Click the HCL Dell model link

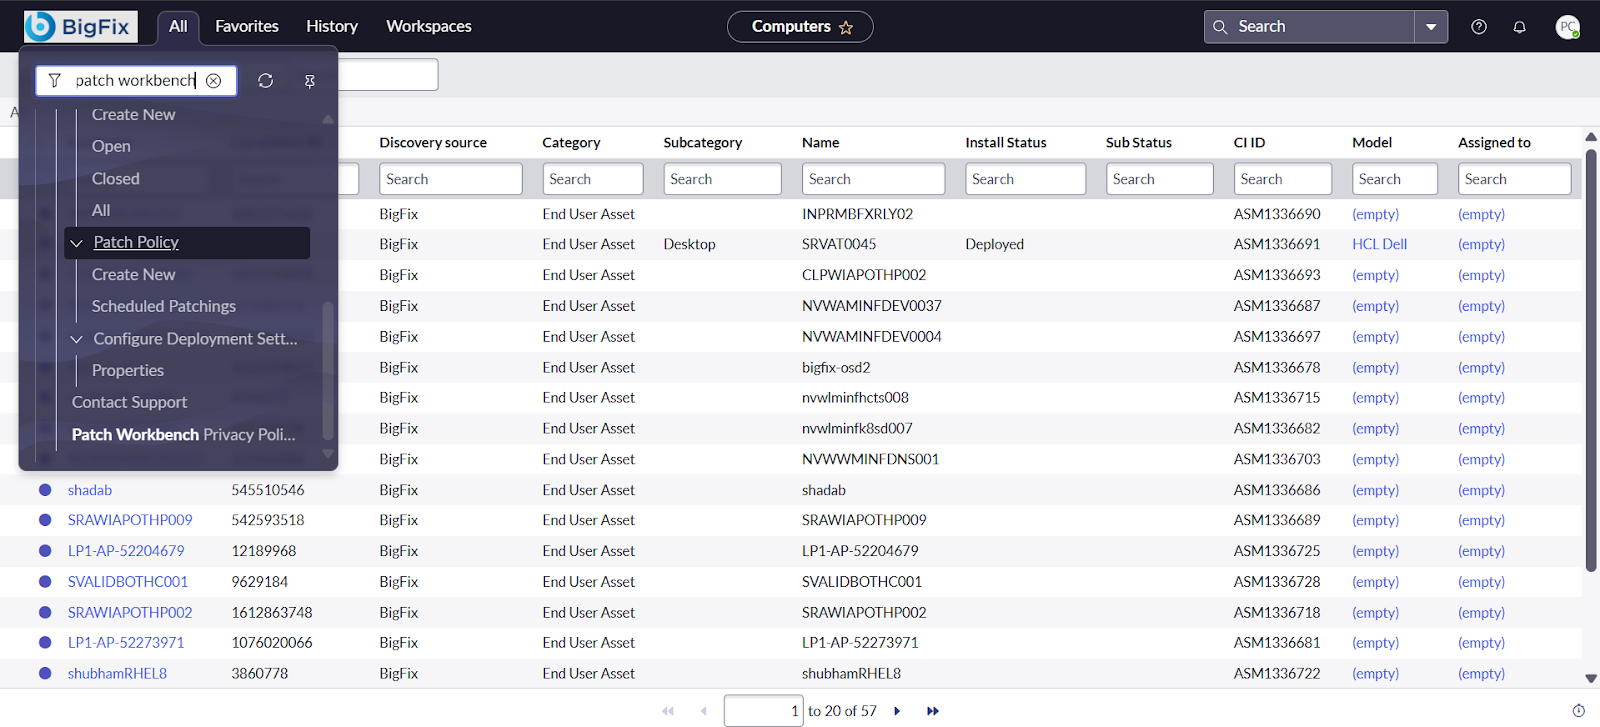[1379, 244]
